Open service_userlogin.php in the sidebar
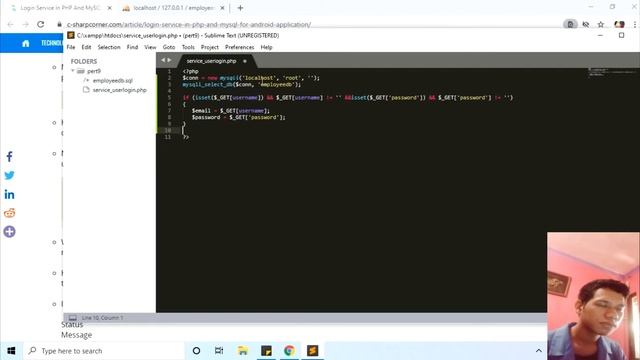The height and width of the screenshot is (360, 640). tap(119, 90)
